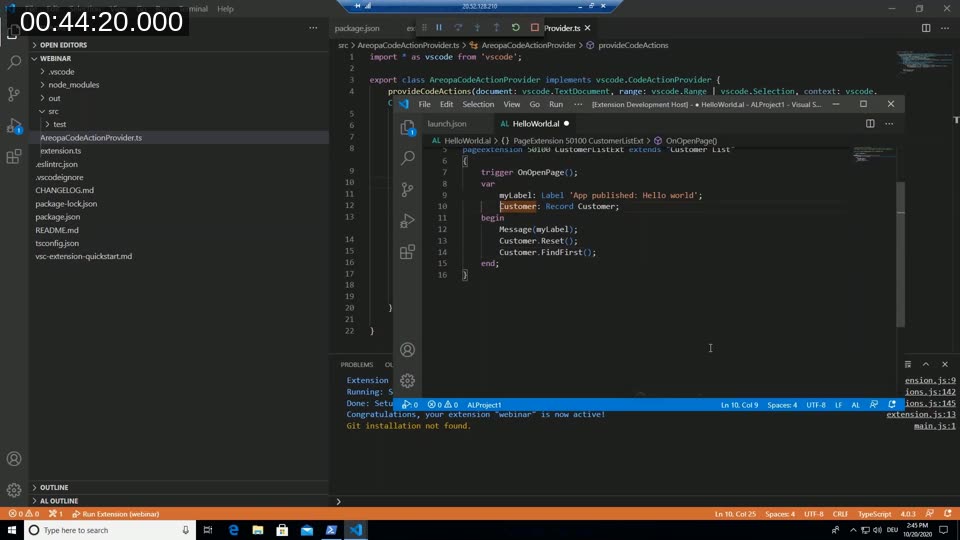Maximize the bottom panel

tap(926, 364)
